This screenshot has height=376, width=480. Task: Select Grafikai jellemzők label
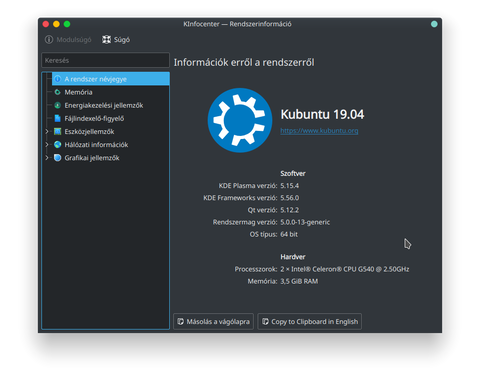tap(92, 158)
